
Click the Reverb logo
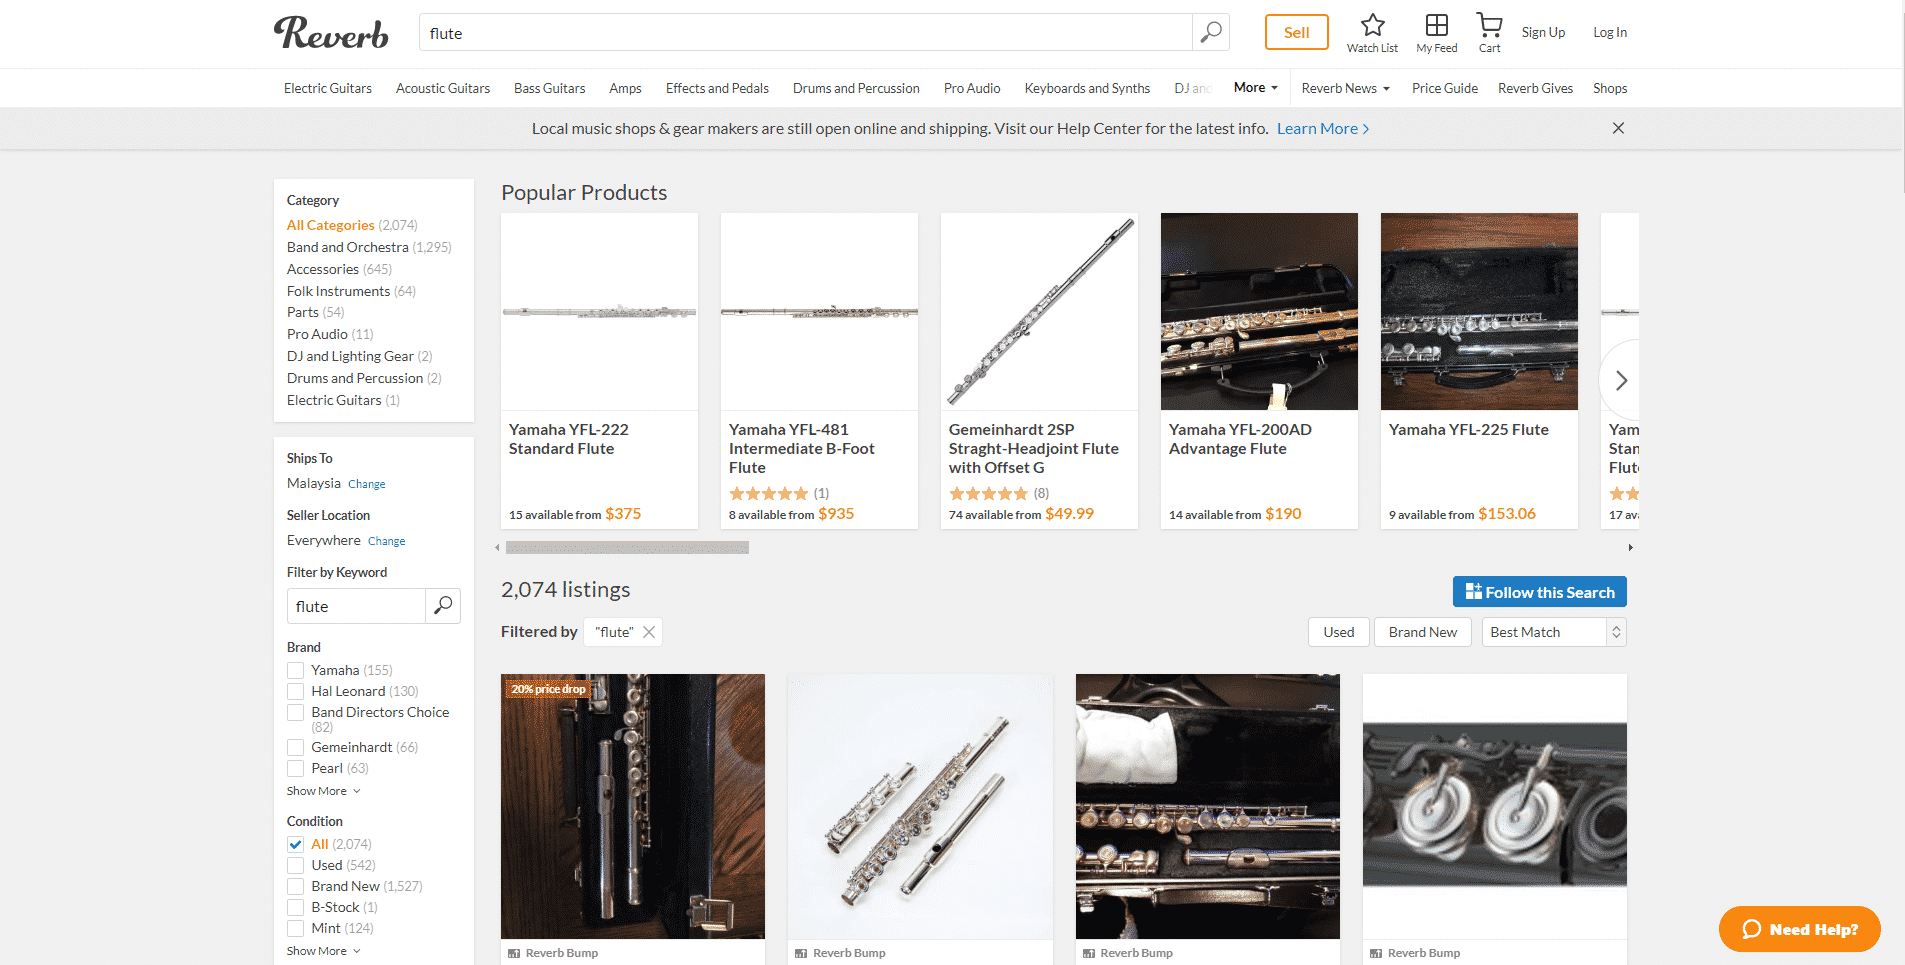331,33
